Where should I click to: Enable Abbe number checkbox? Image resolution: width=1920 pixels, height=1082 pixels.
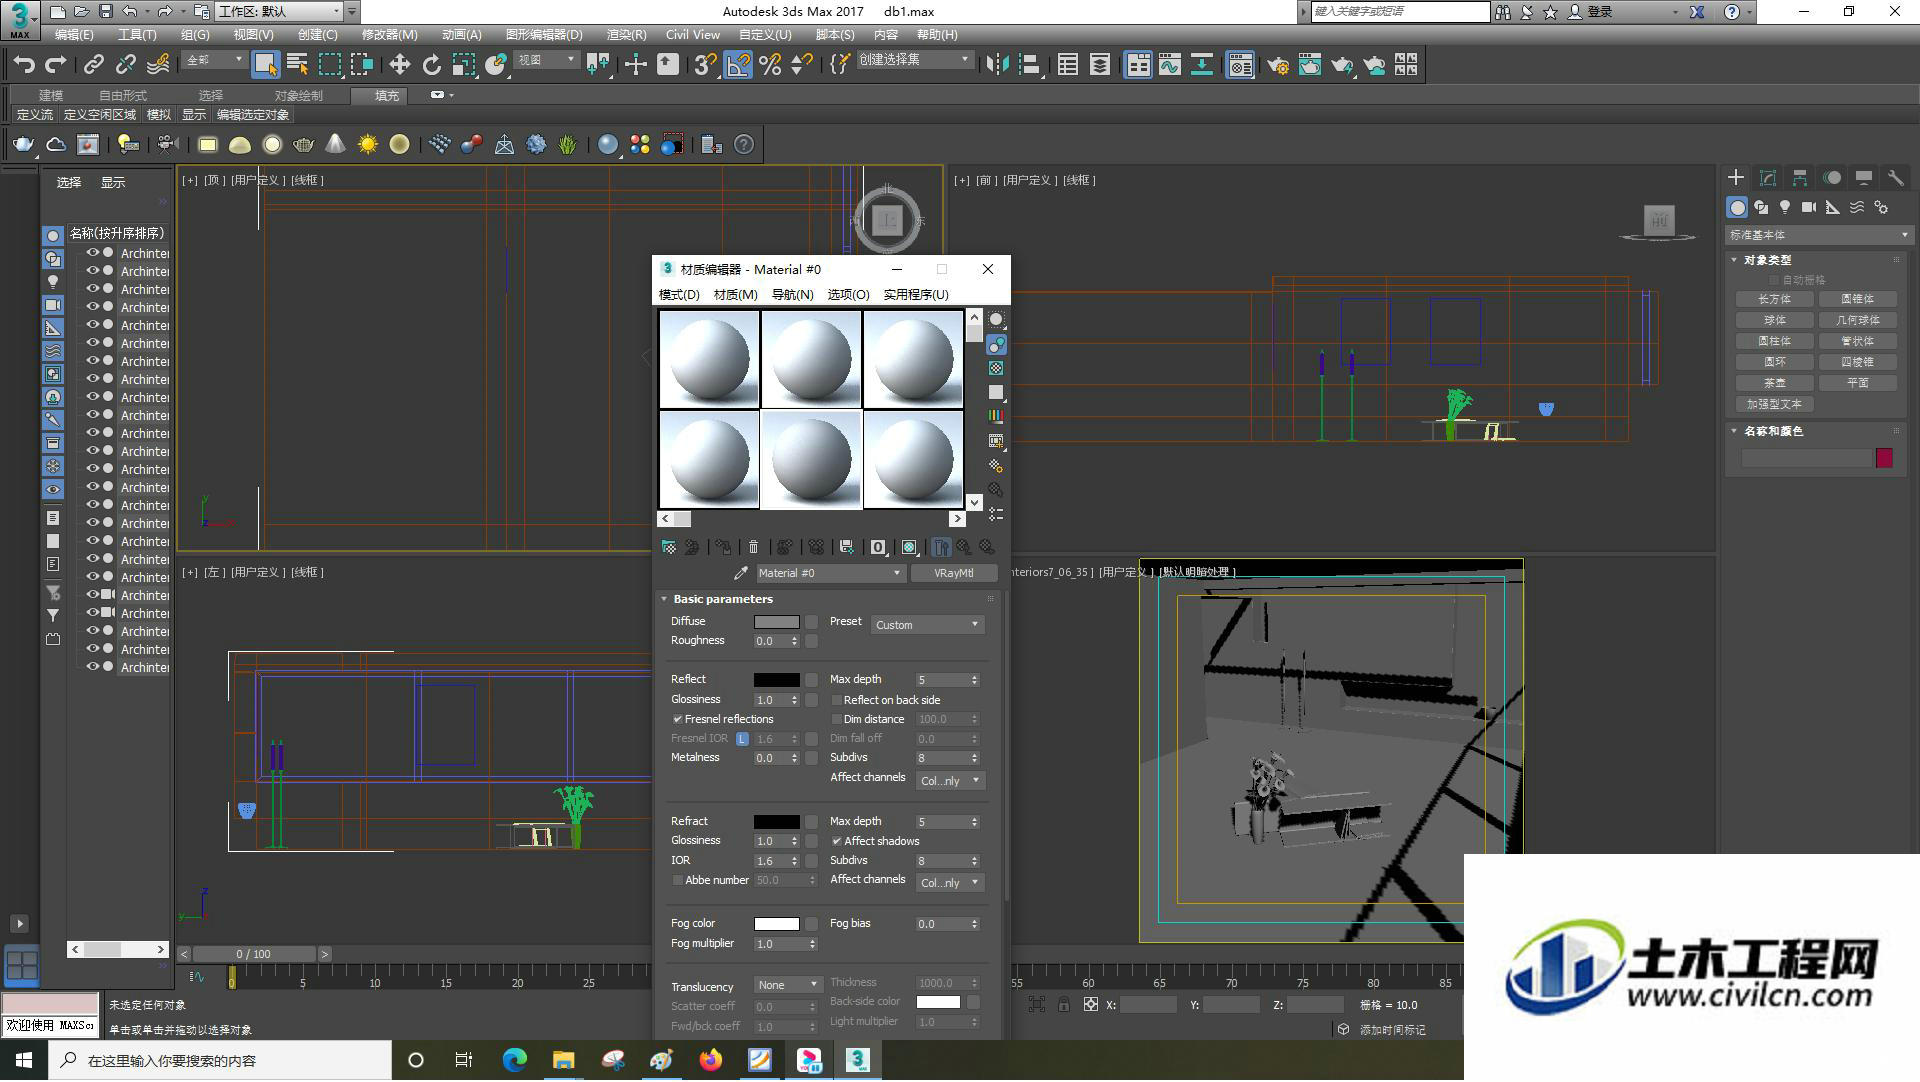pos(678,881)
